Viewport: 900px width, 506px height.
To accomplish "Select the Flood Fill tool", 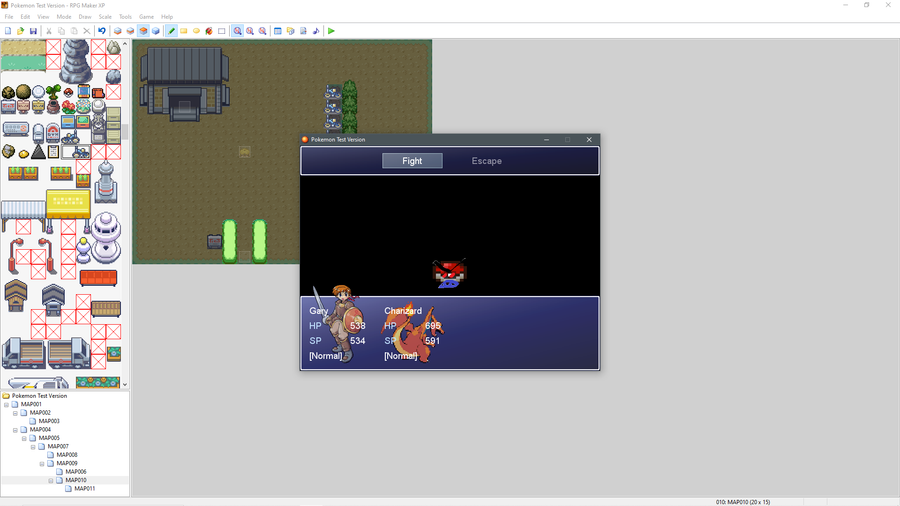I will (209, 31).
